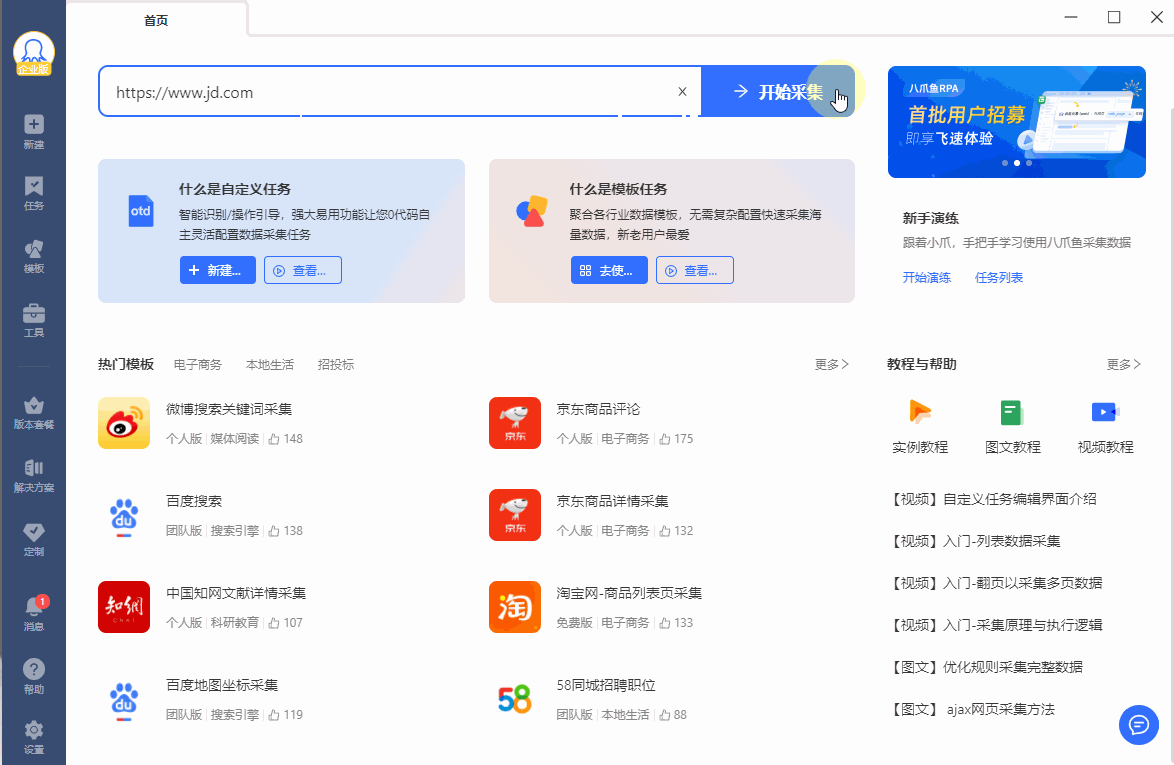Image resolution: width=1174 pixels, height=765 pixels.
Task: Switch to the 首页 tab
Action: (x=156, y=20)
